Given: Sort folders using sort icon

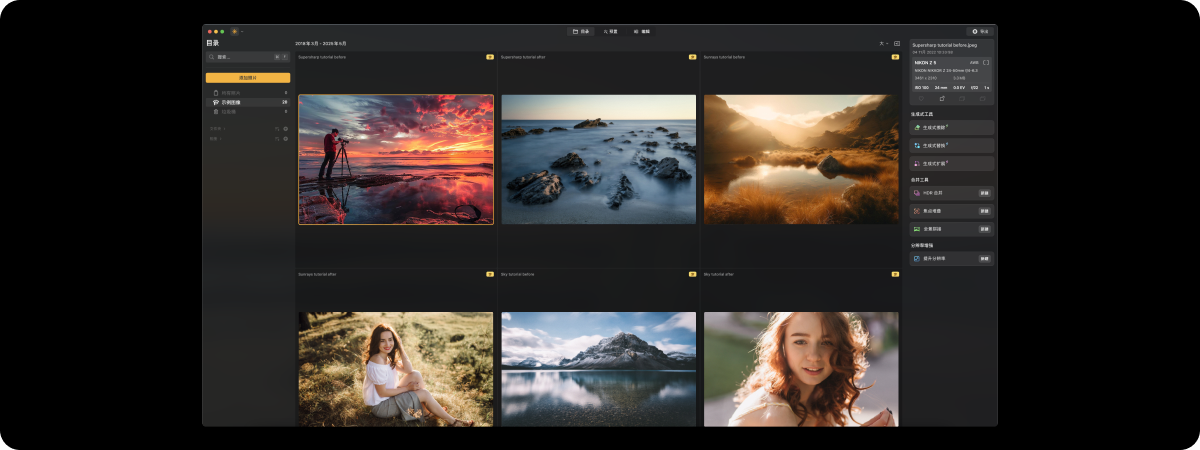Looking at the screenshot, I should 277,129.
